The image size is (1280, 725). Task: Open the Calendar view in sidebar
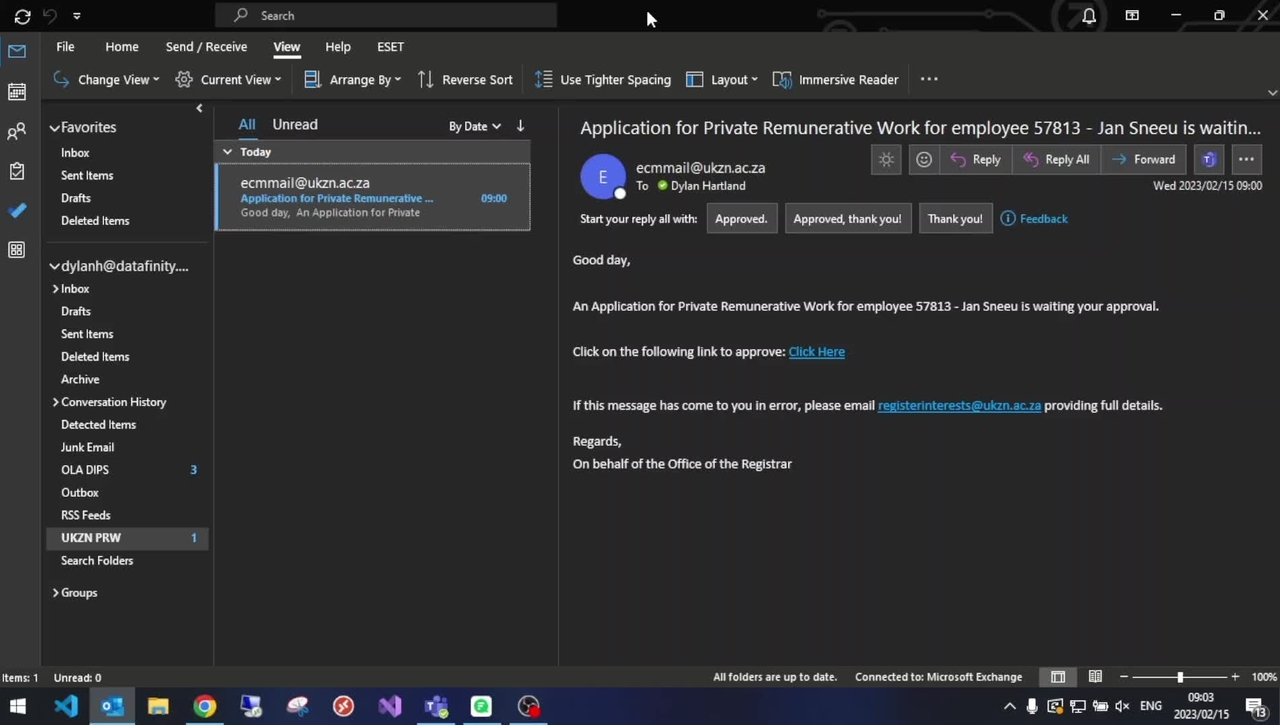coord(17,91)
